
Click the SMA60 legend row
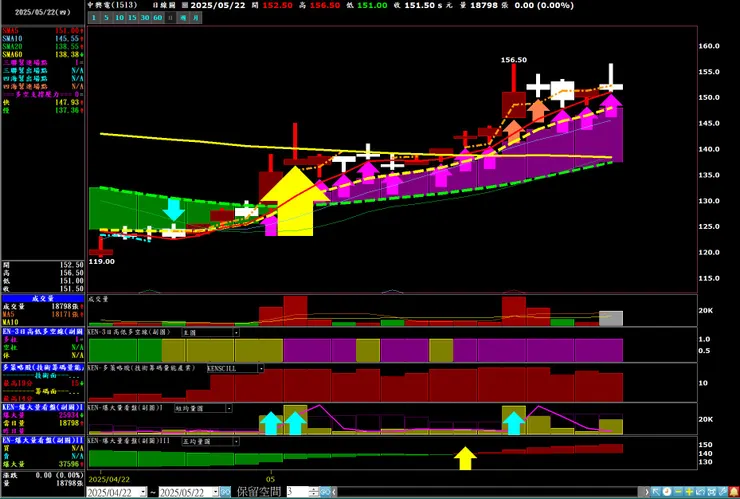pyautogui.click(x=43, y=55)
